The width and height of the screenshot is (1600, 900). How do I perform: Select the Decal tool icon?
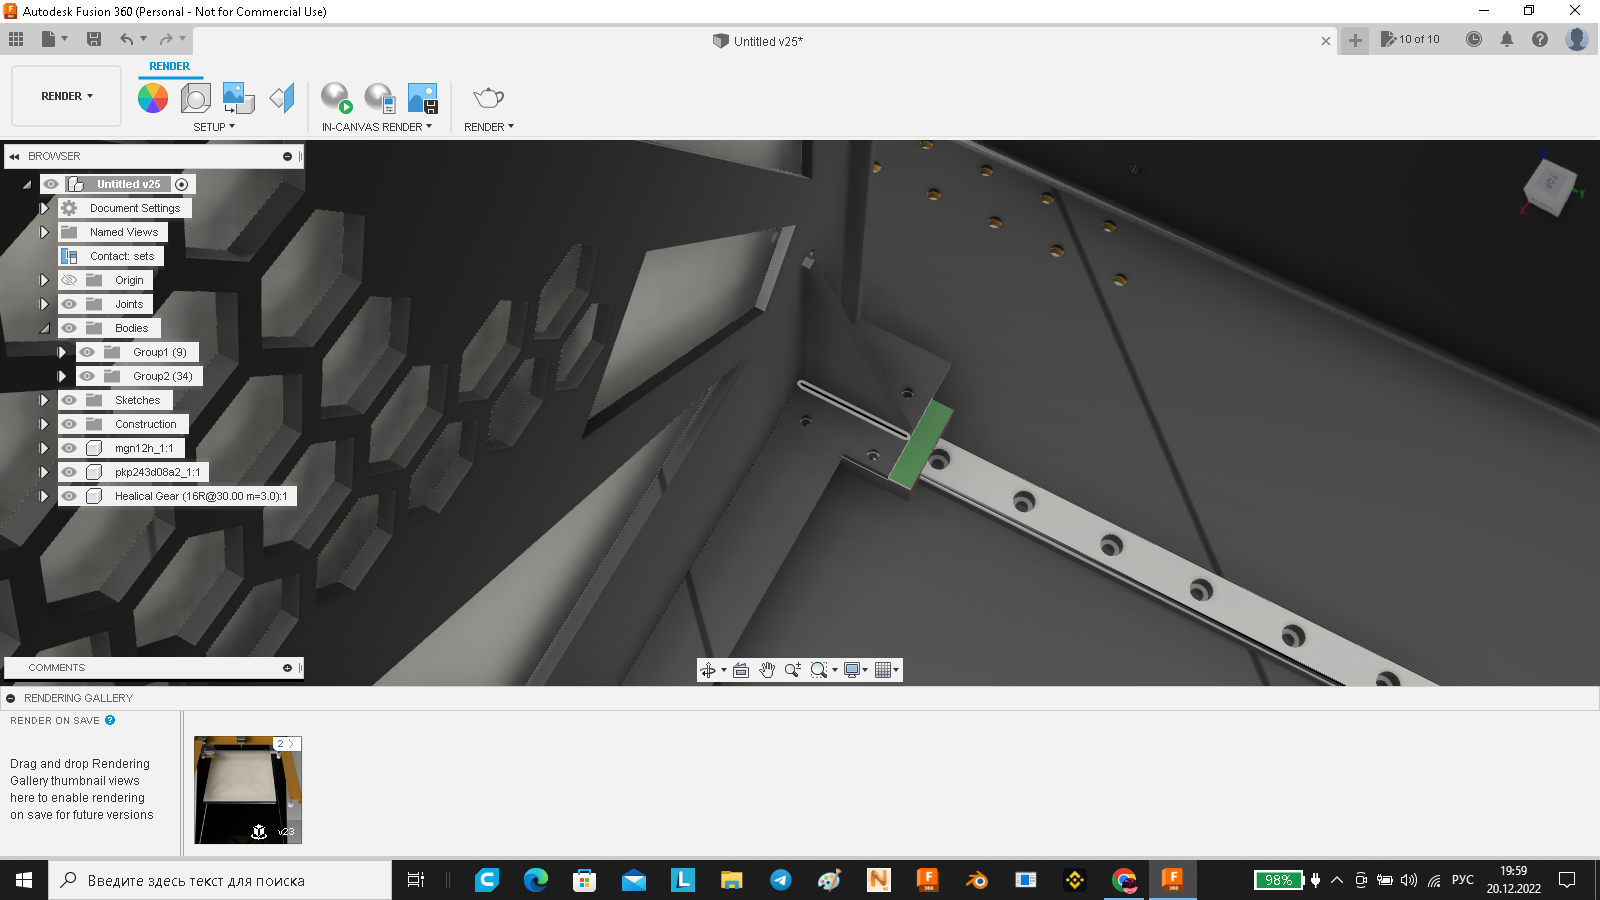coord(239,98)
